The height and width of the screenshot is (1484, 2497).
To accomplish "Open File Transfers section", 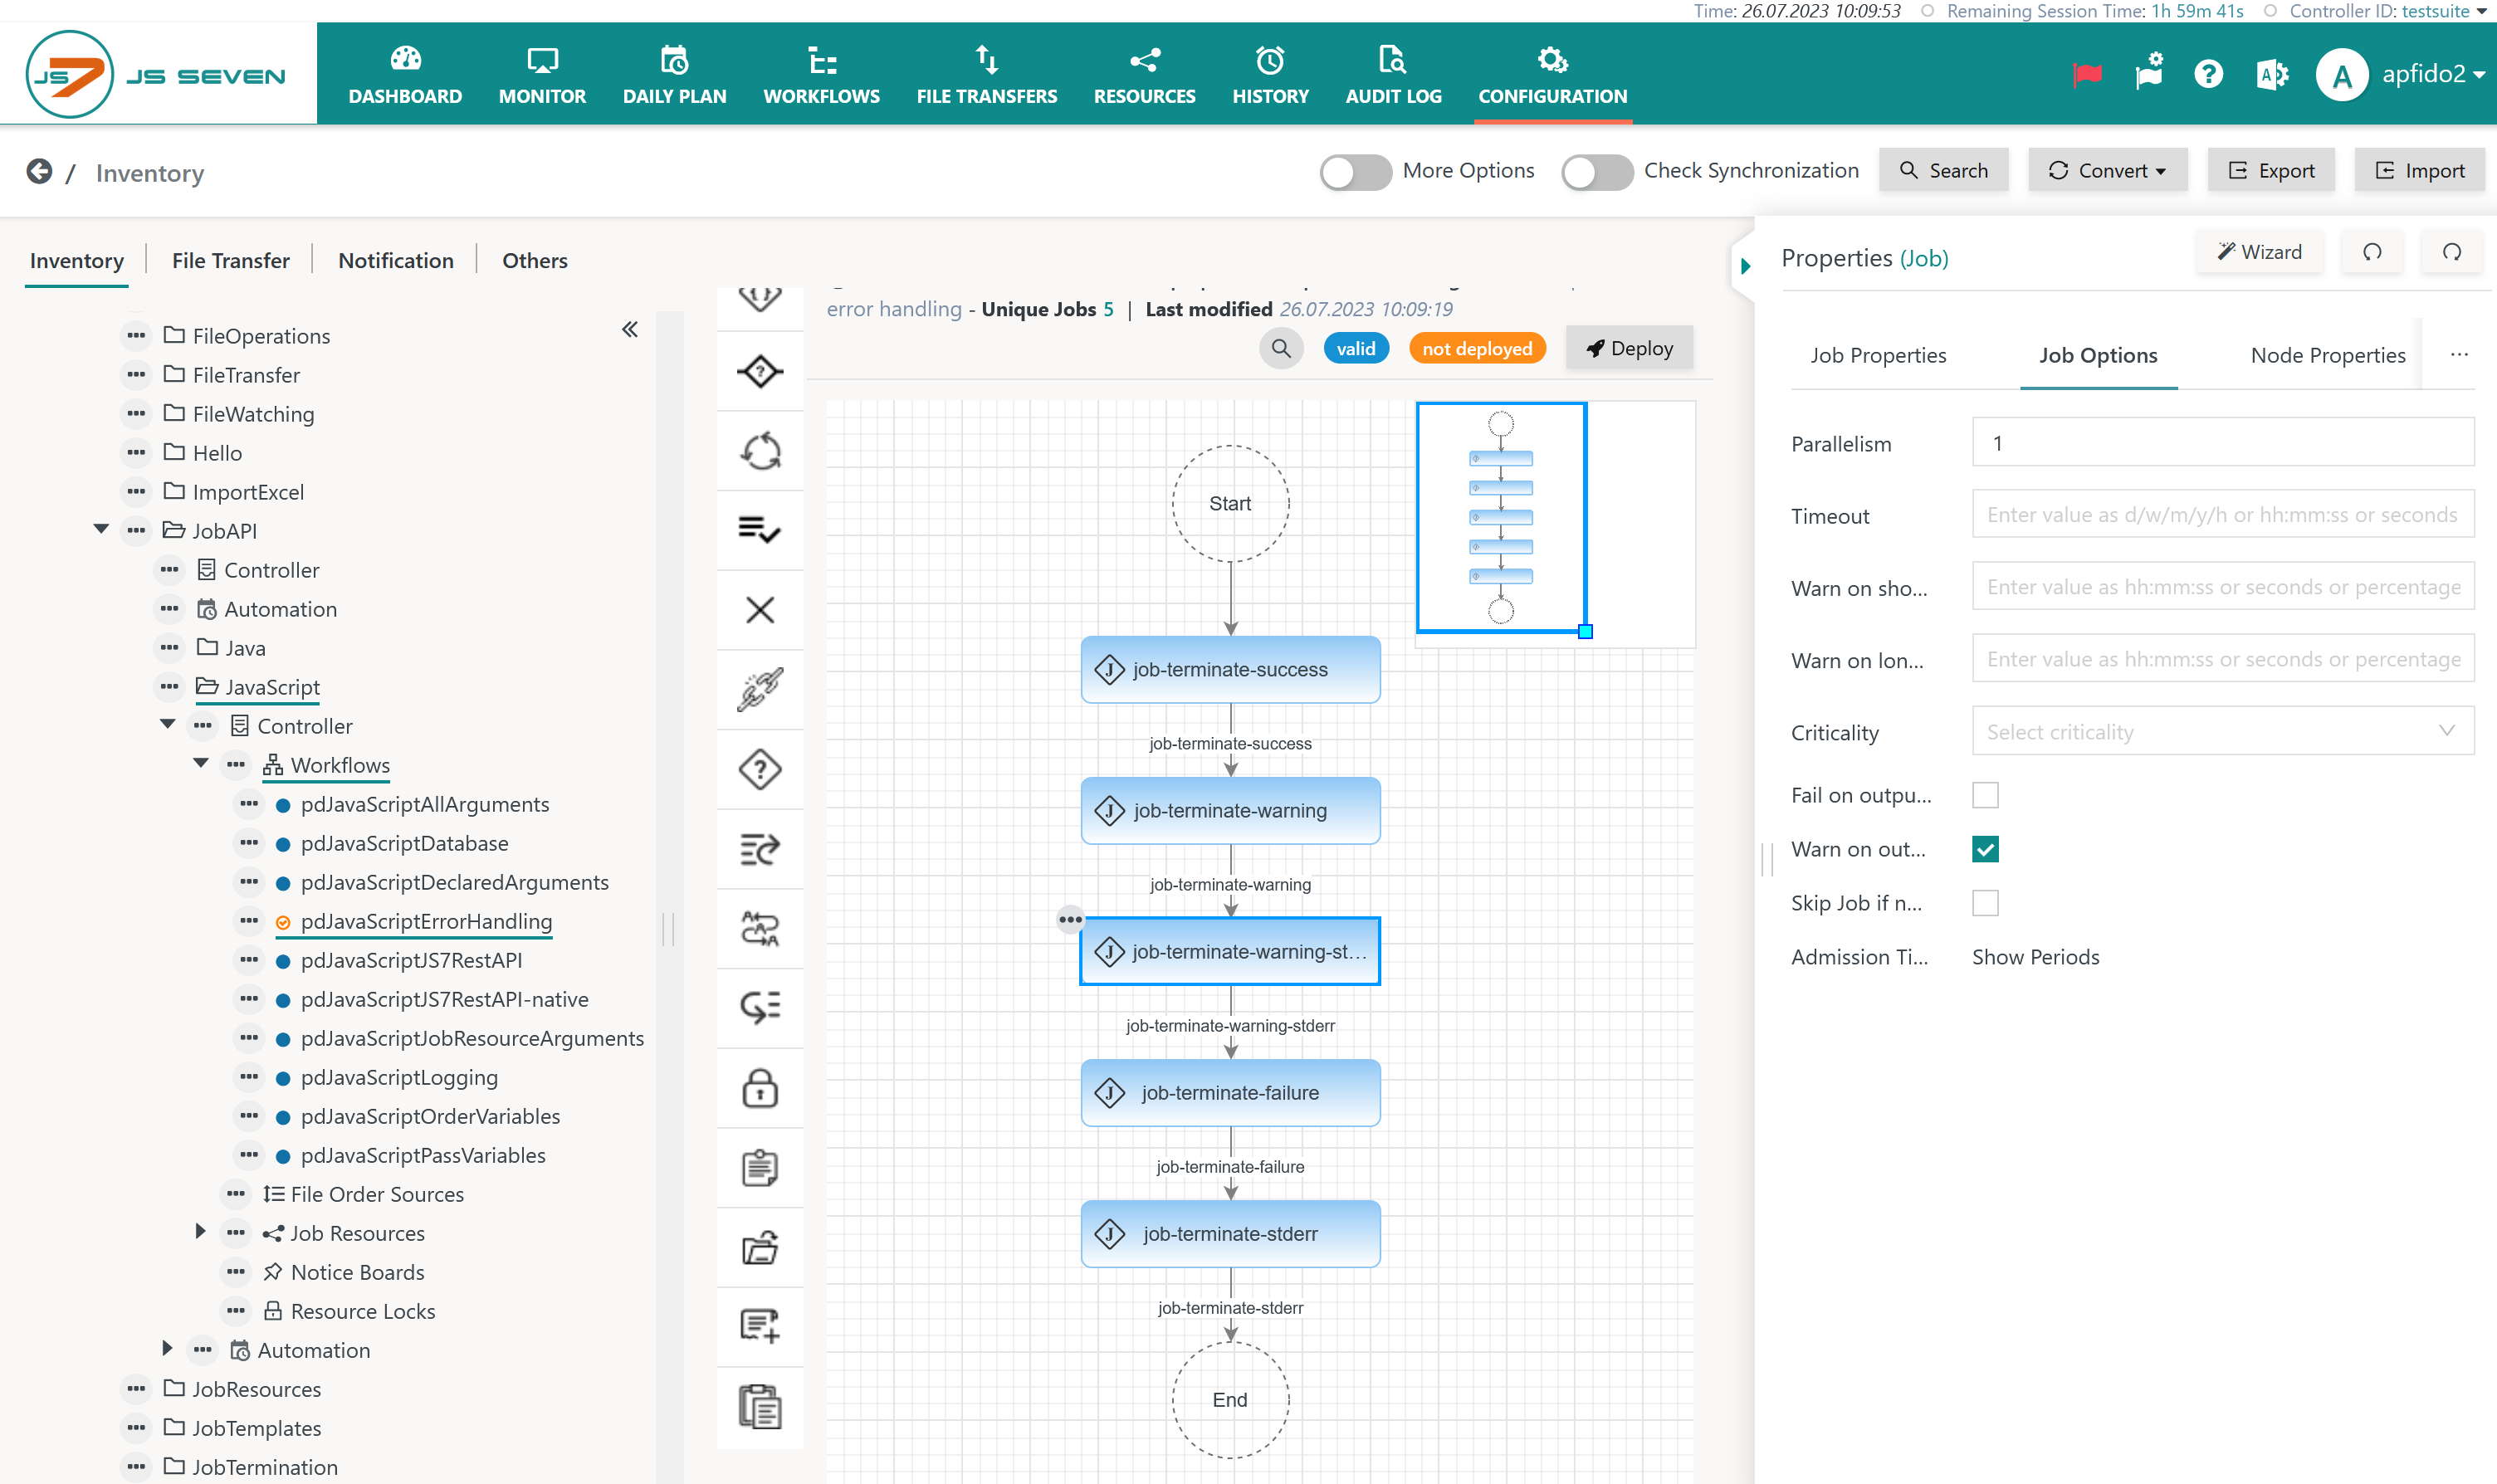I will [x=986, y=74].
